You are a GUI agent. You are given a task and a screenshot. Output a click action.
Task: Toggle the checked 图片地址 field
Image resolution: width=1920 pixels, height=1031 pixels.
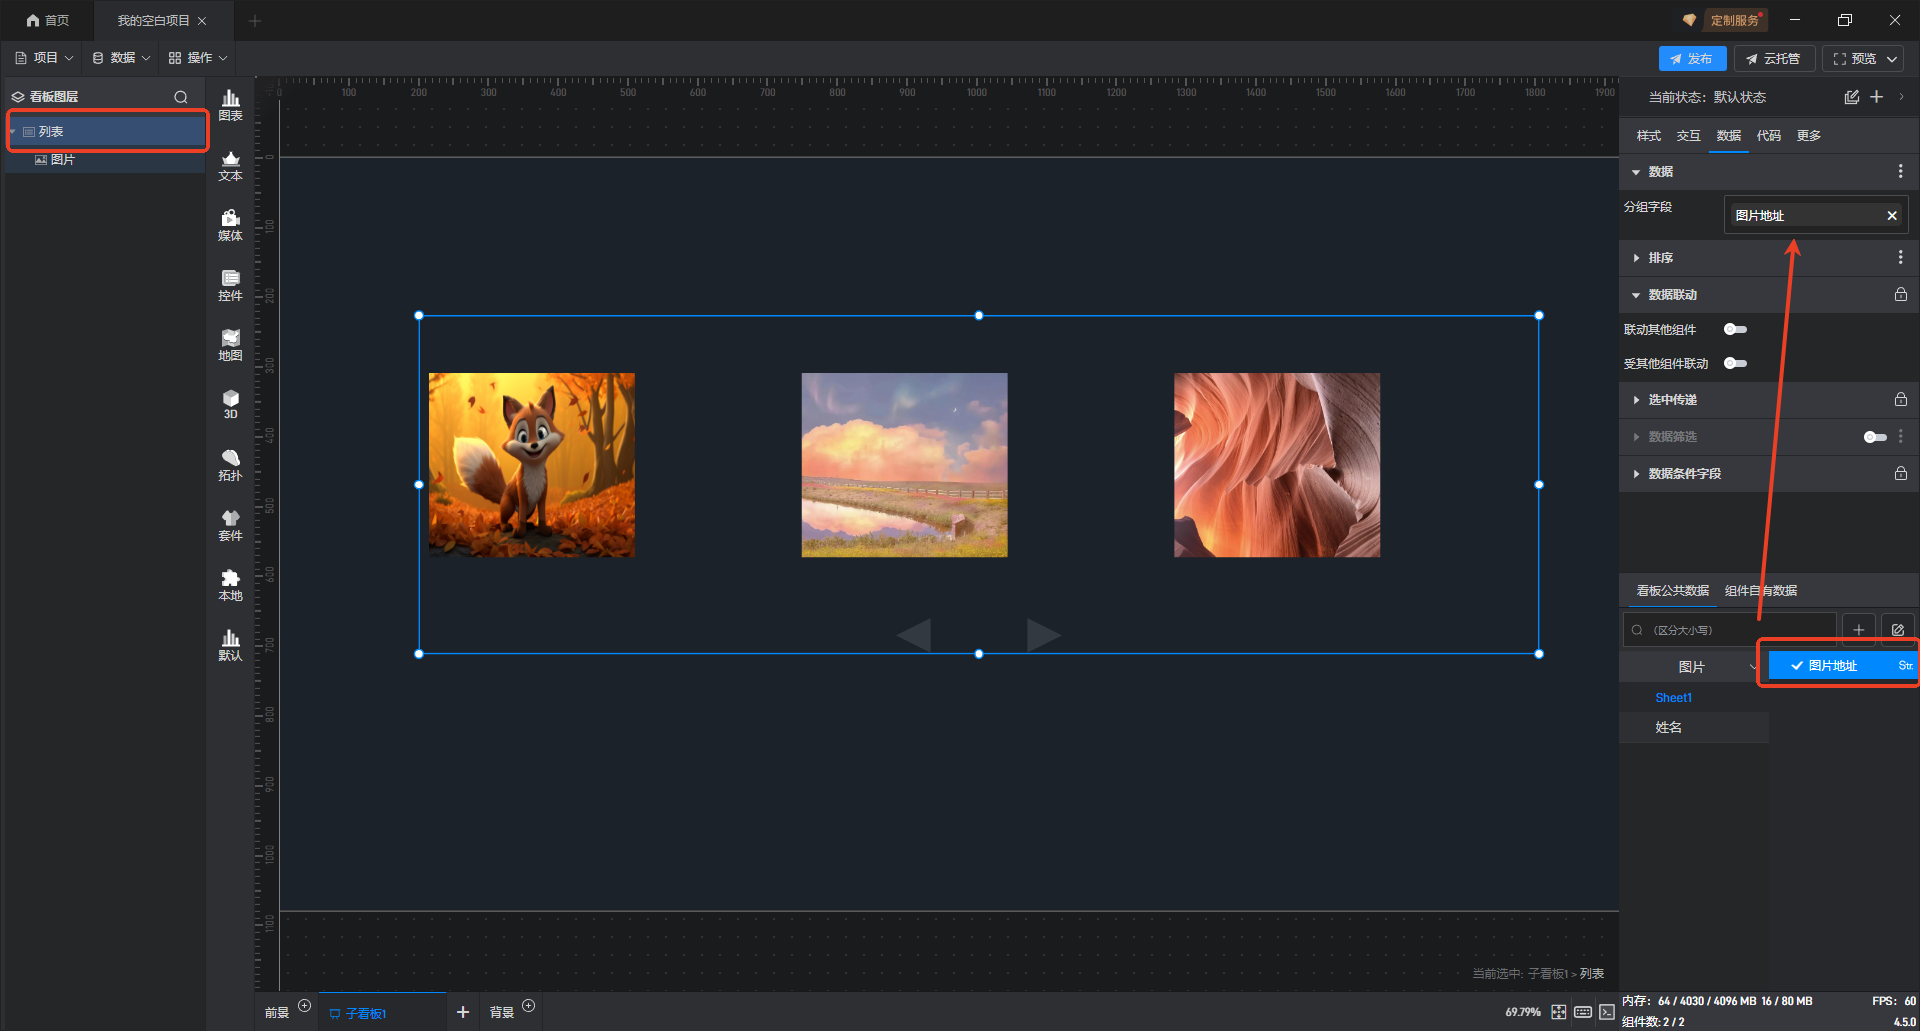pos(1842,666)
